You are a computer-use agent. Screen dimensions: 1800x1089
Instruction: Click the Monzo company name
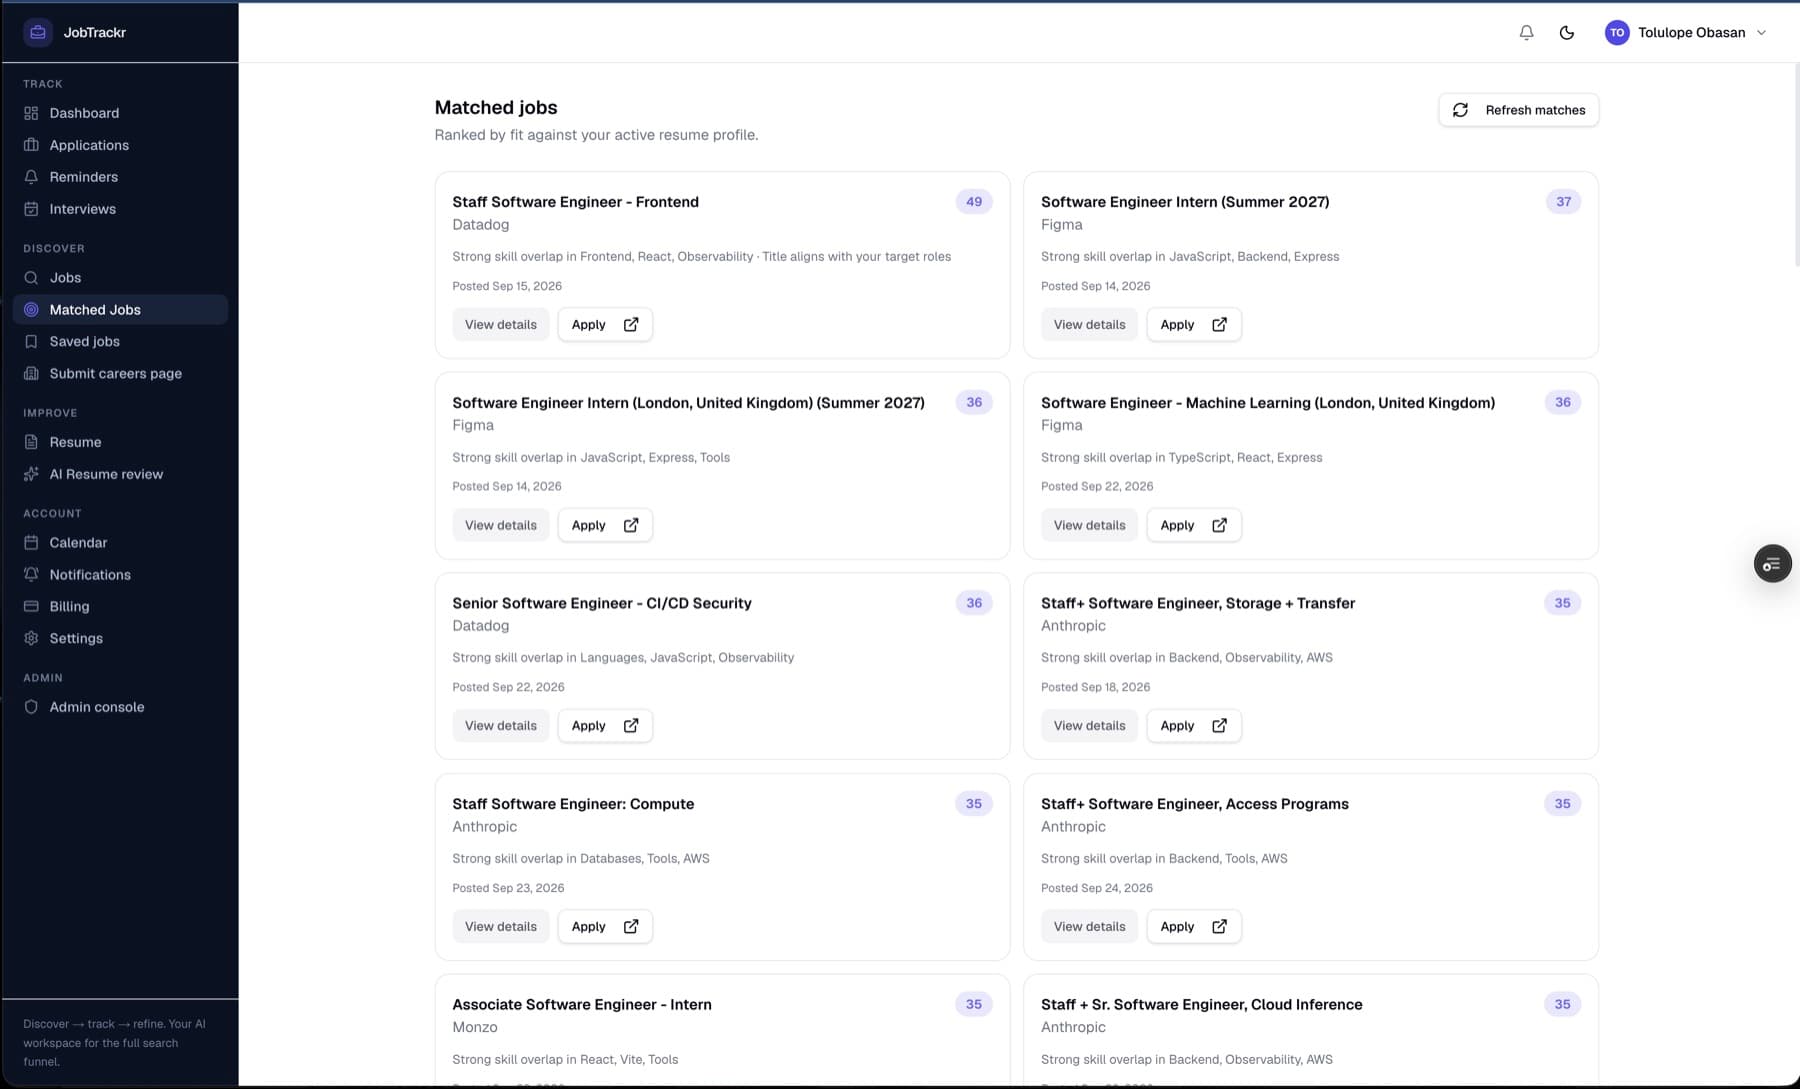click(x=475, y=1027)
